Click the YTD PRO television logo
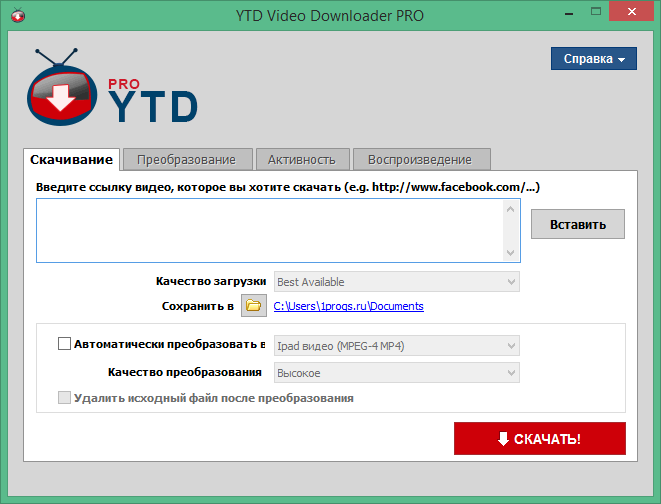 62,87
